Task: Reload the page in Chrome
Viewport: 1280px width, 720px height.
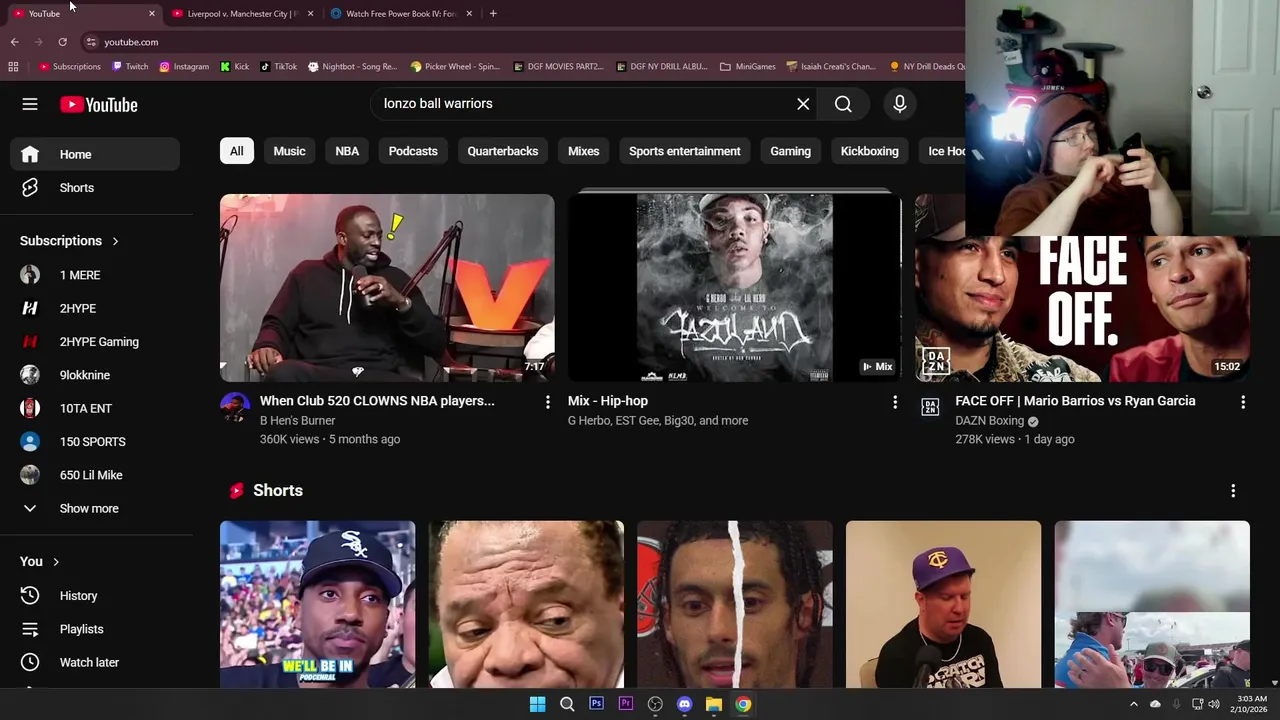Action: click(62, 42)
